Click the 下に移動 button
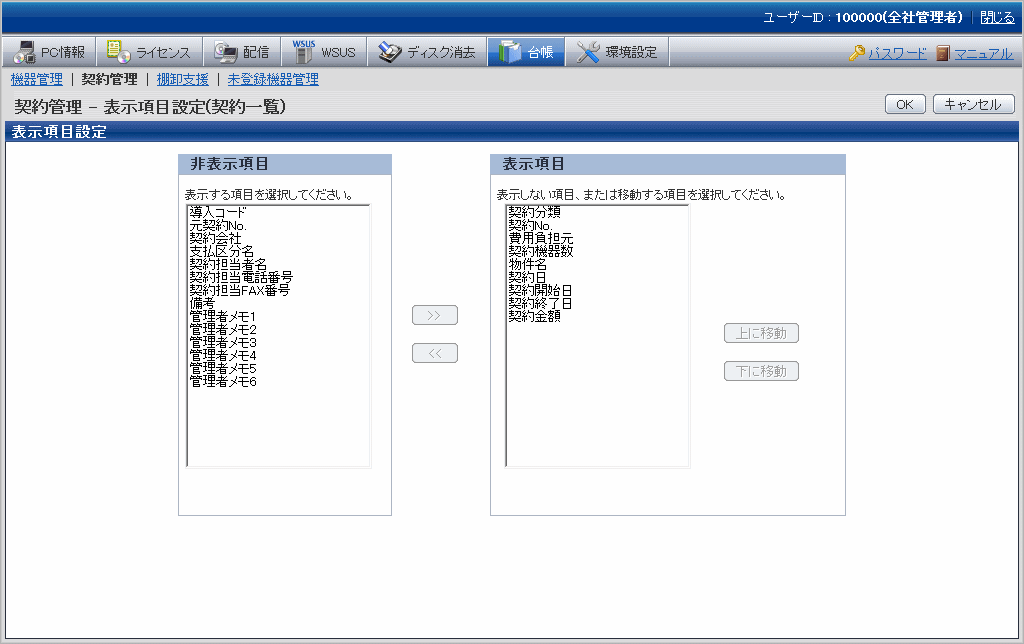The image size is (1024, 644). (x=761, y=371)
